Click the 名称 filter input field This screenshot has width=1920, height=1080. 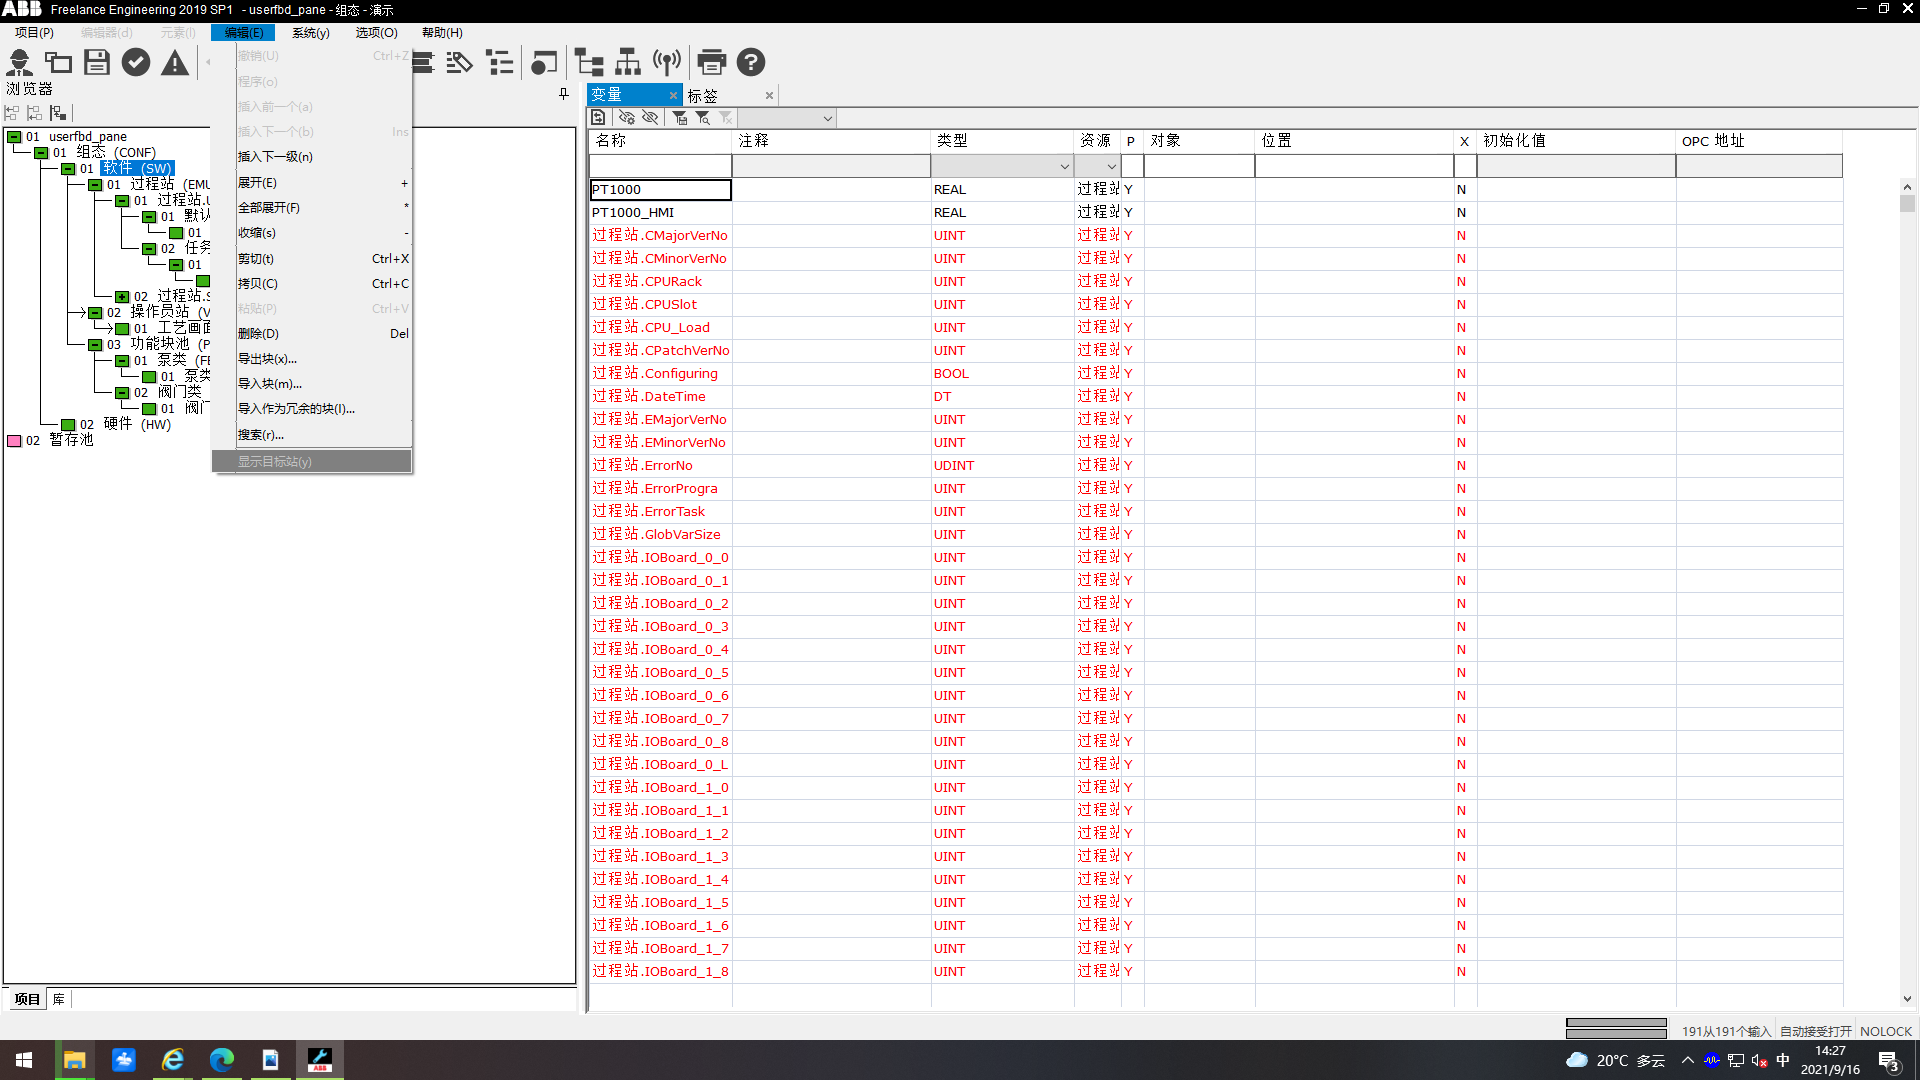click(660, 167)
